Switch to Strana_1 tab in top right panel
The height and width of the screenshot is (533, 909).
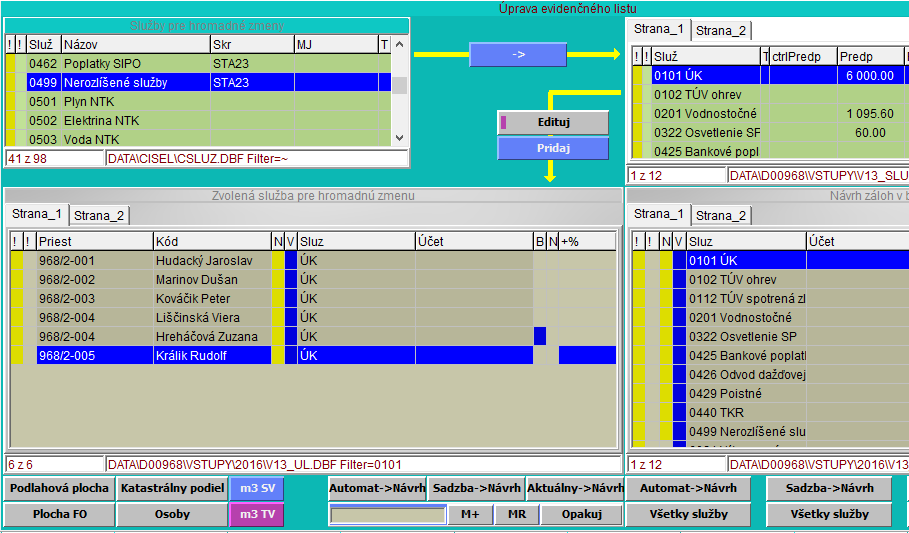point(659,29)
